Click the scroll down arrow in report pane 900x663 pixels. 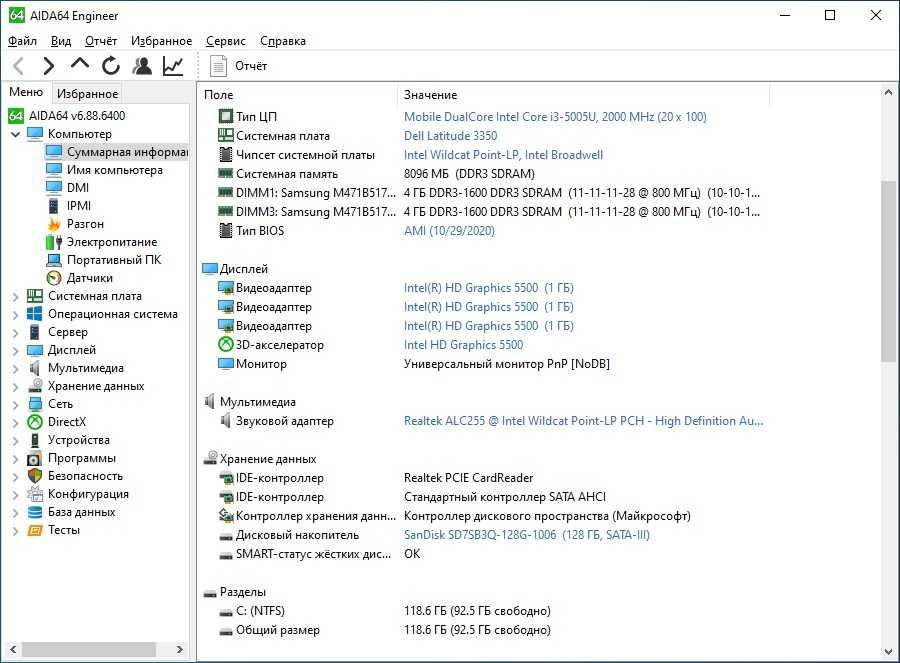coord(888,652)
